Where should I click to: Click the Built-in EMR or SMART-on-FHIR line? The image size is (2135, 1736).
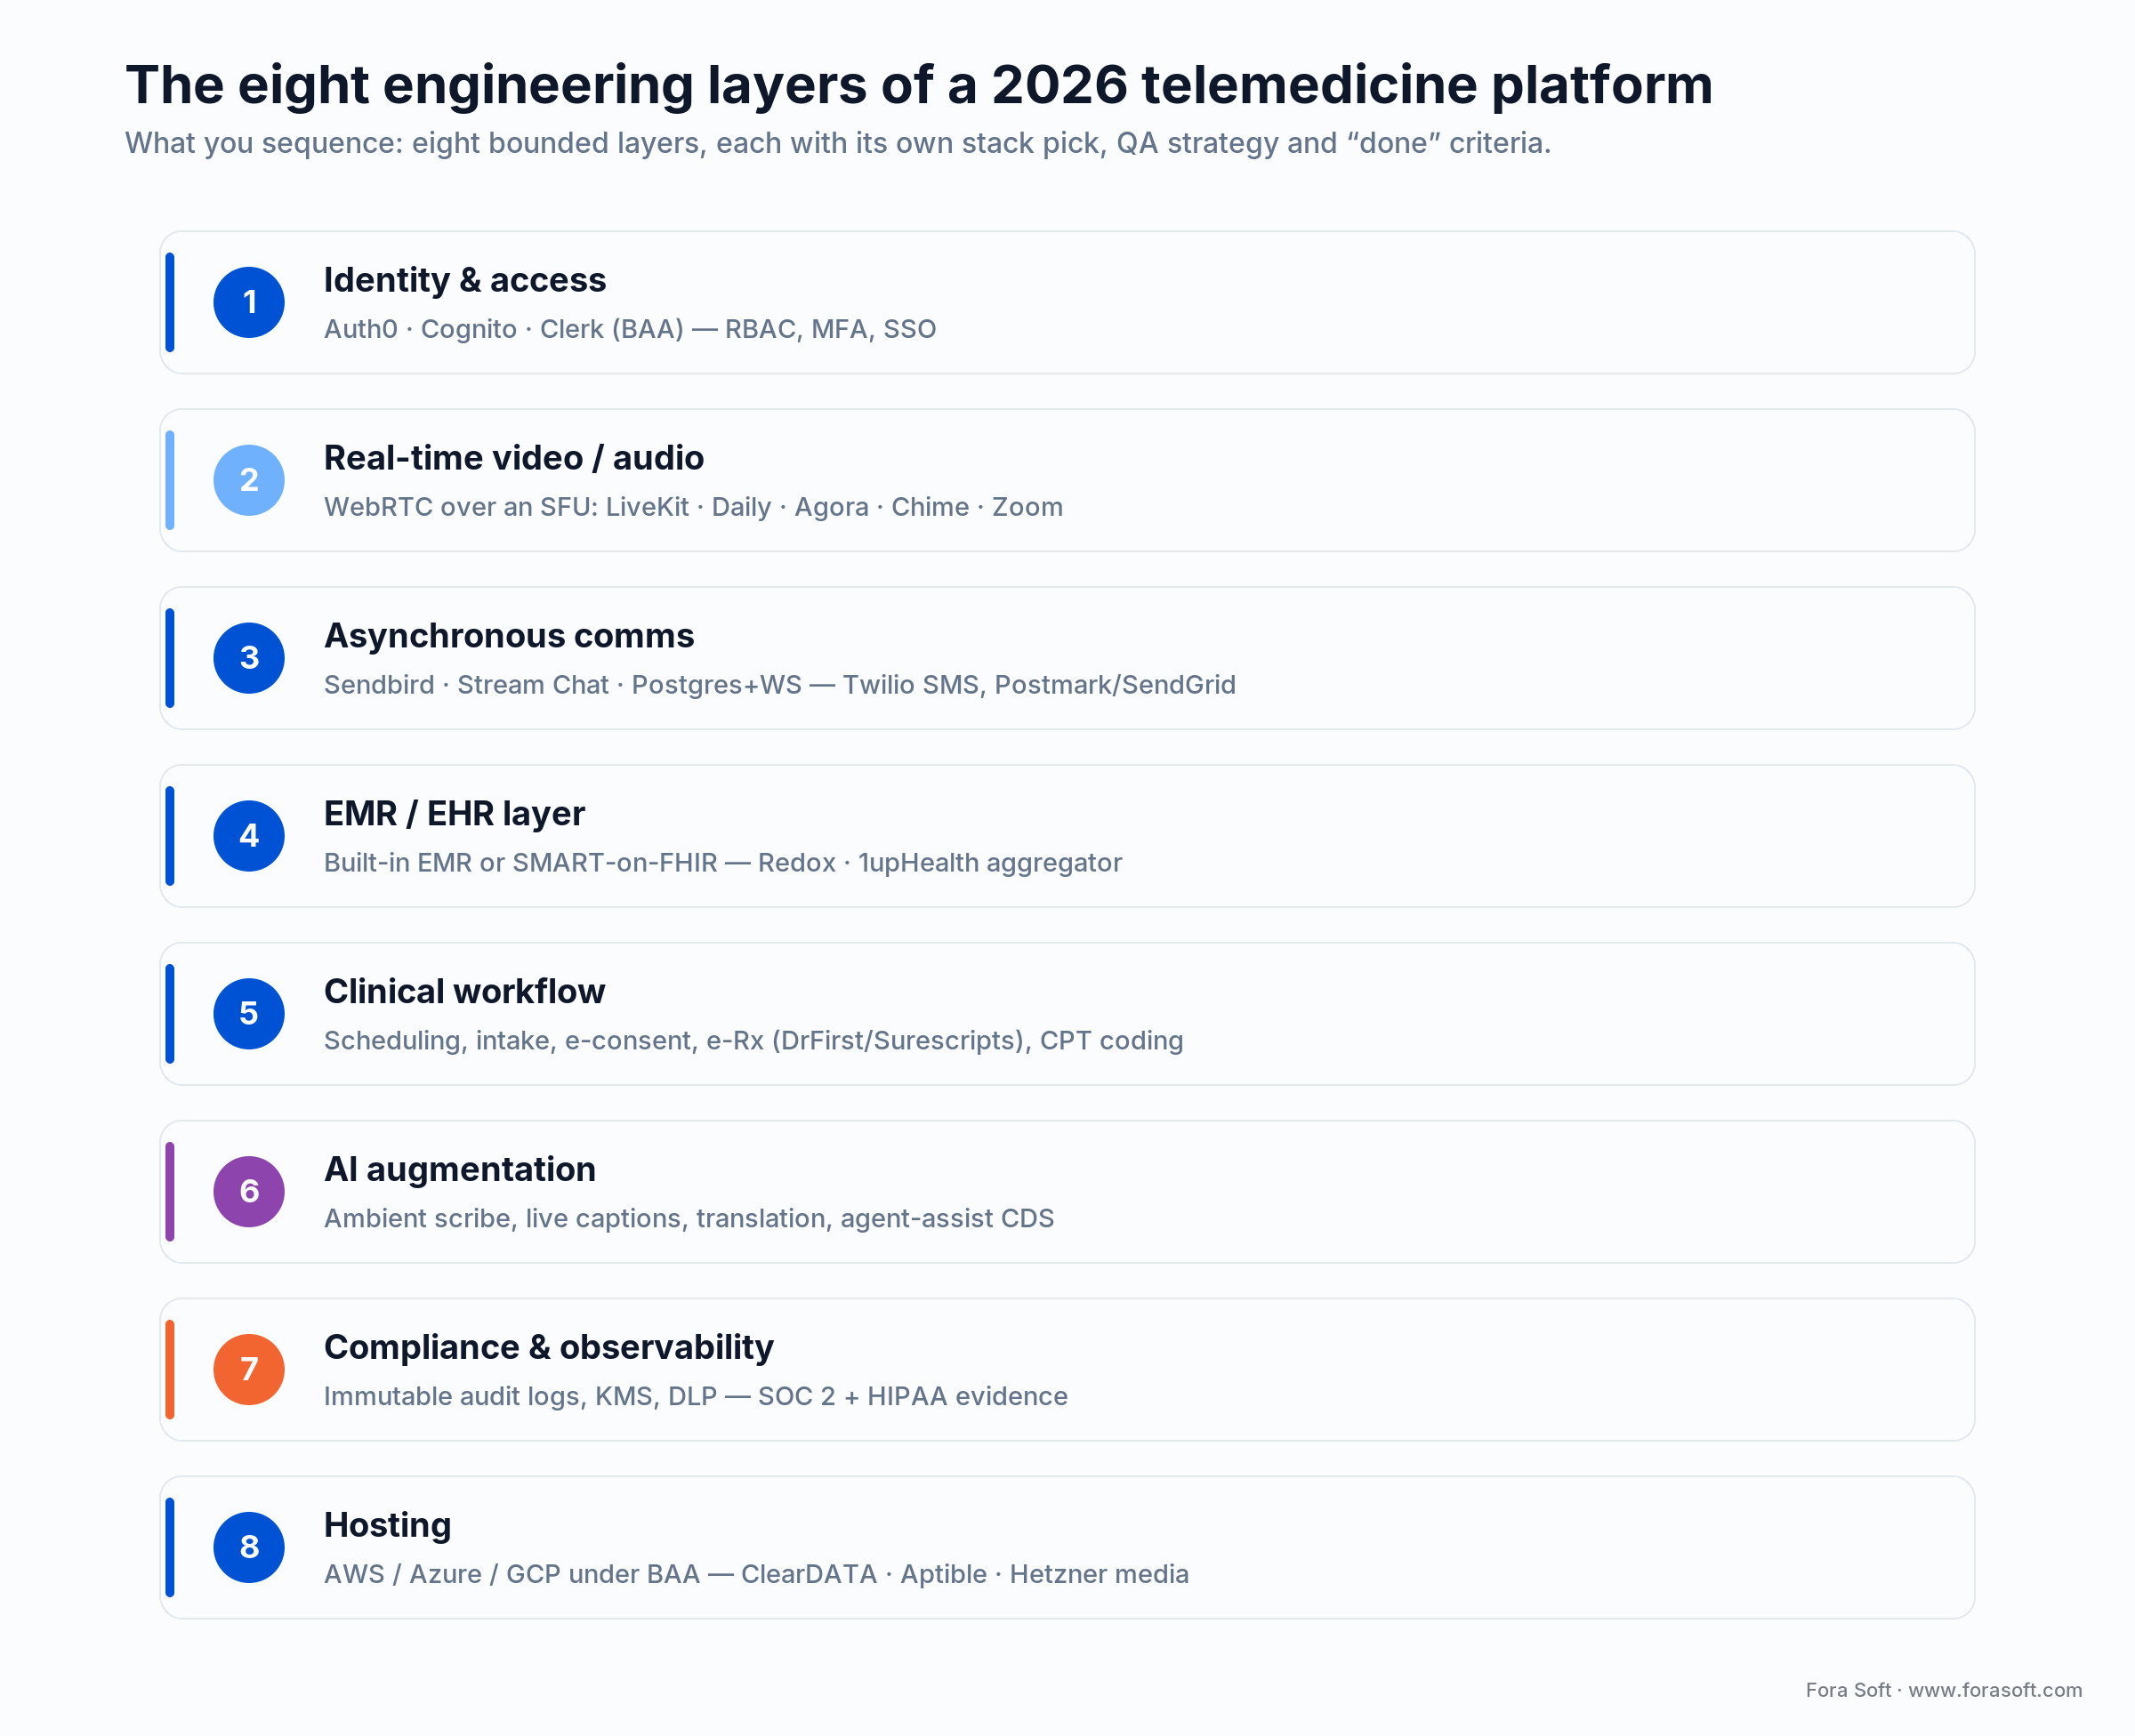click(723, 863)
